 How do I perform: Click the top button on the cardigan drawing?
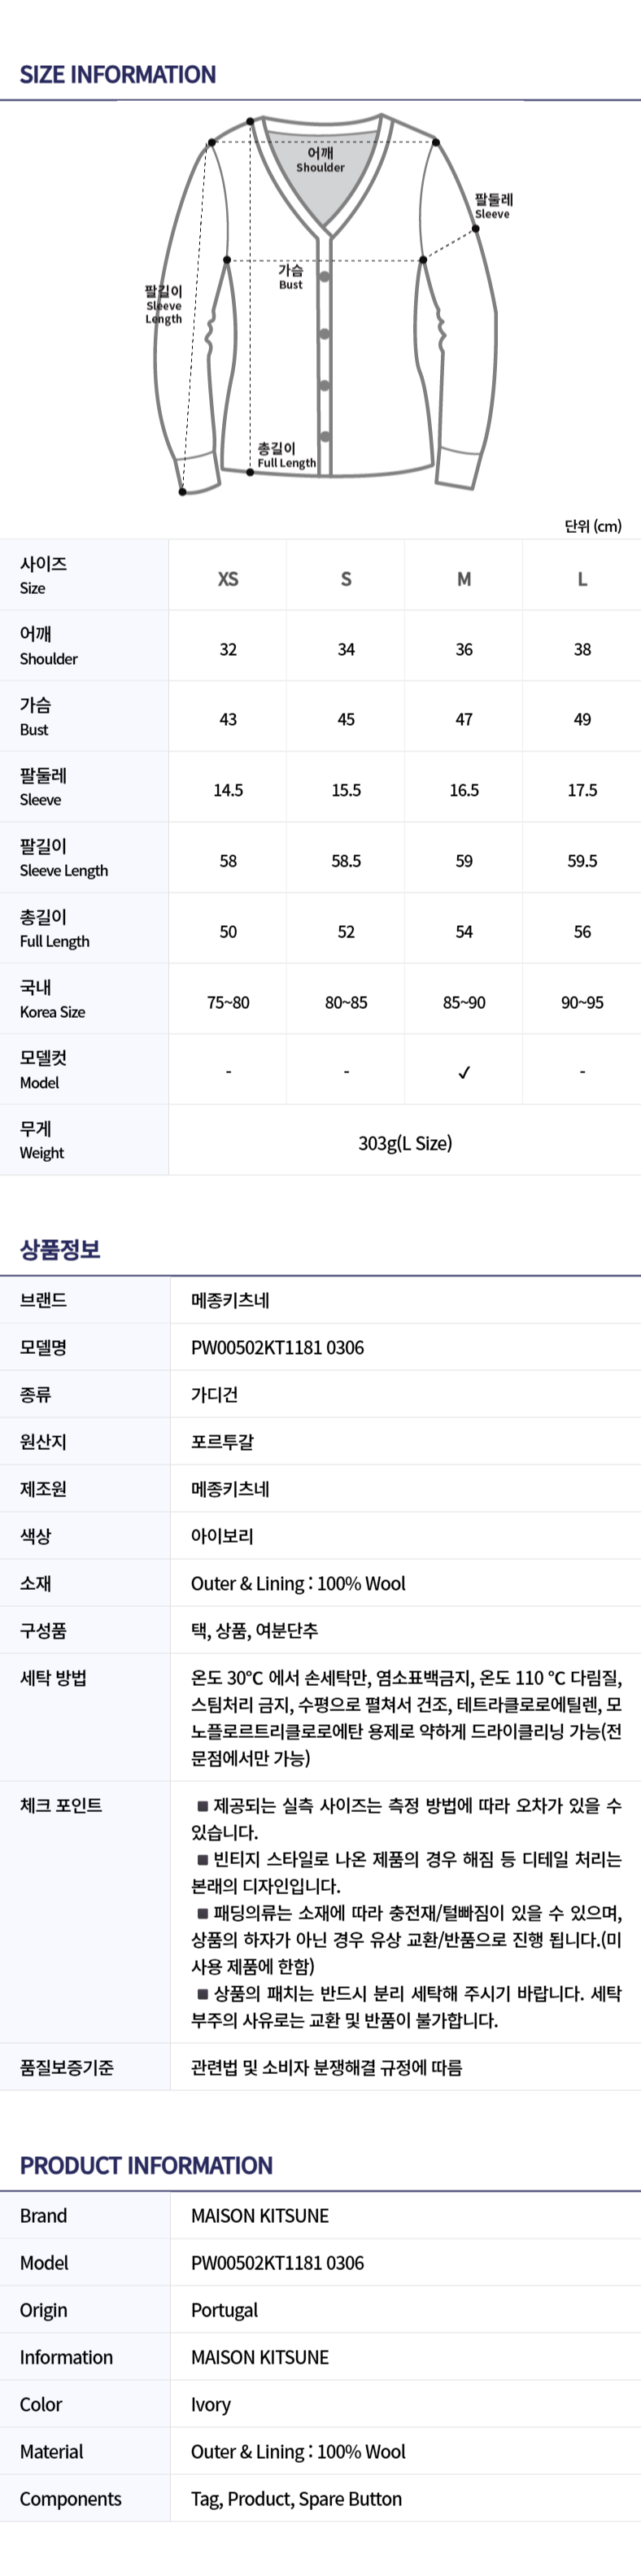tap(325, 276)
